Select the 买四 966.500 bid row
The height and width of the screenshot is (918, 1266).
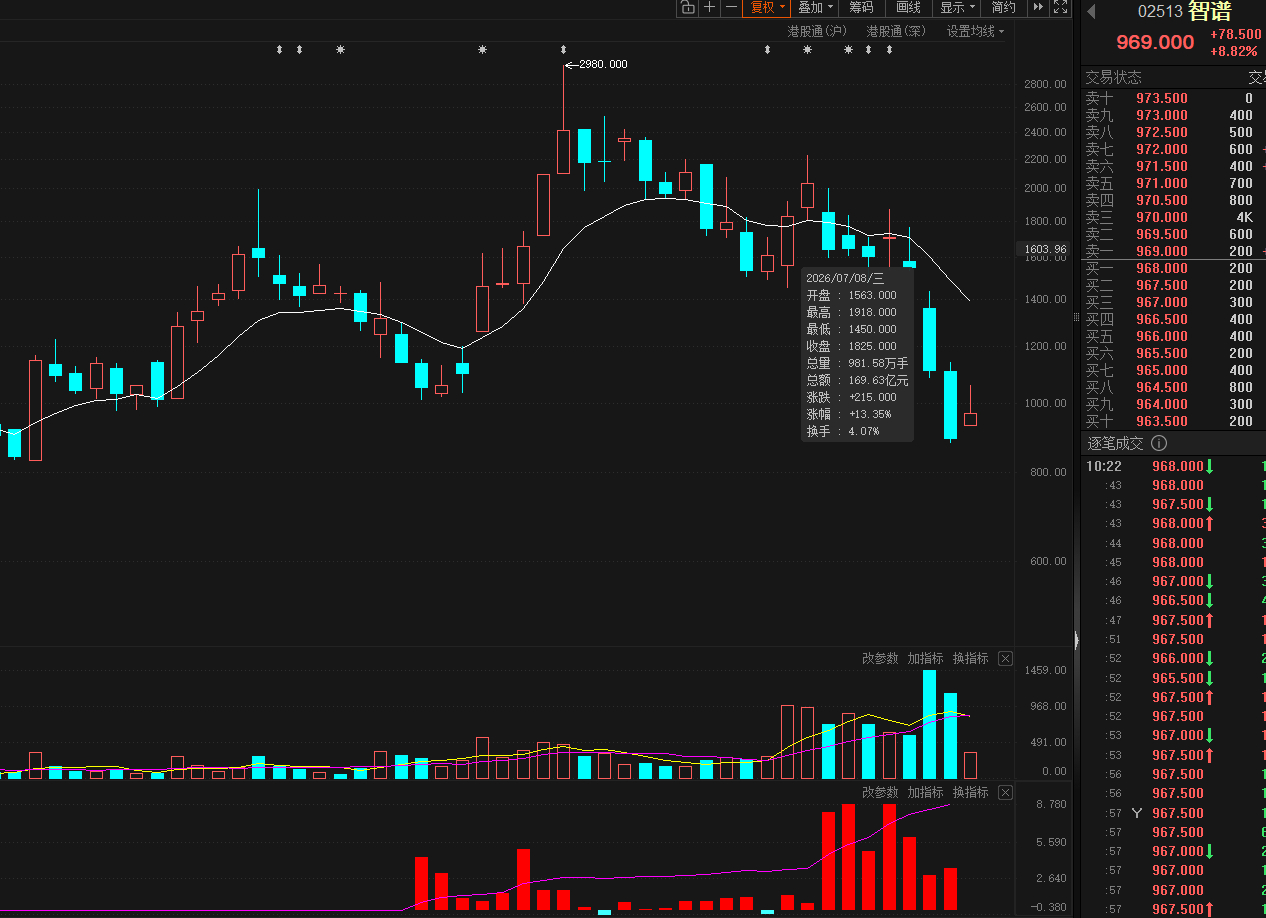pyautogui.click(x=1172, y=319)
